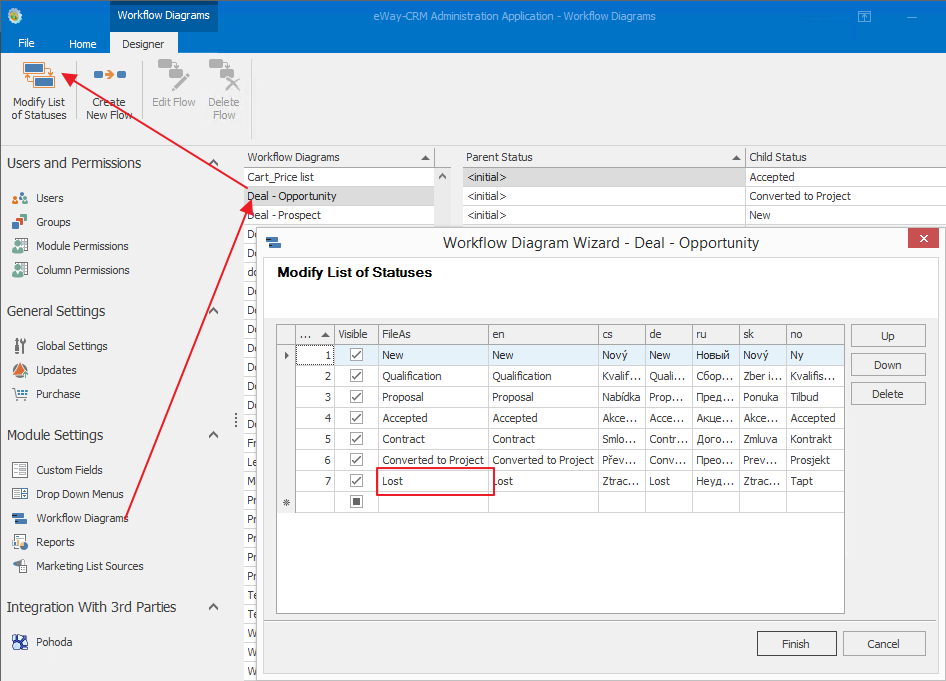Screen dimensions: 946x681
Task: Open Drop Down Menus sidebar icon
Action: click(20, 494)
